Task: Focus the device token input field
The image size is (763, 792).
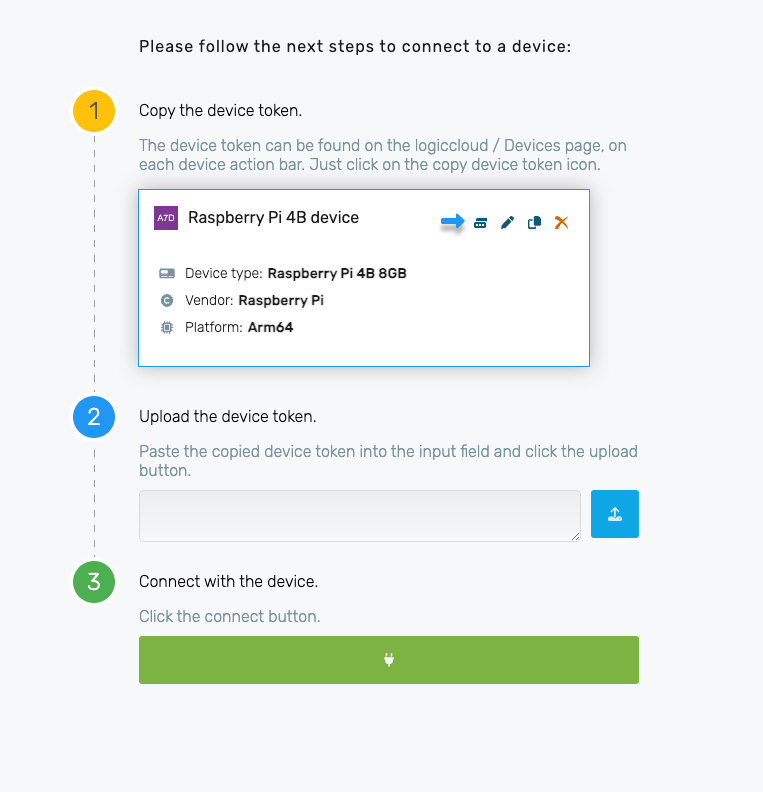Action: (x=359, y=515)
